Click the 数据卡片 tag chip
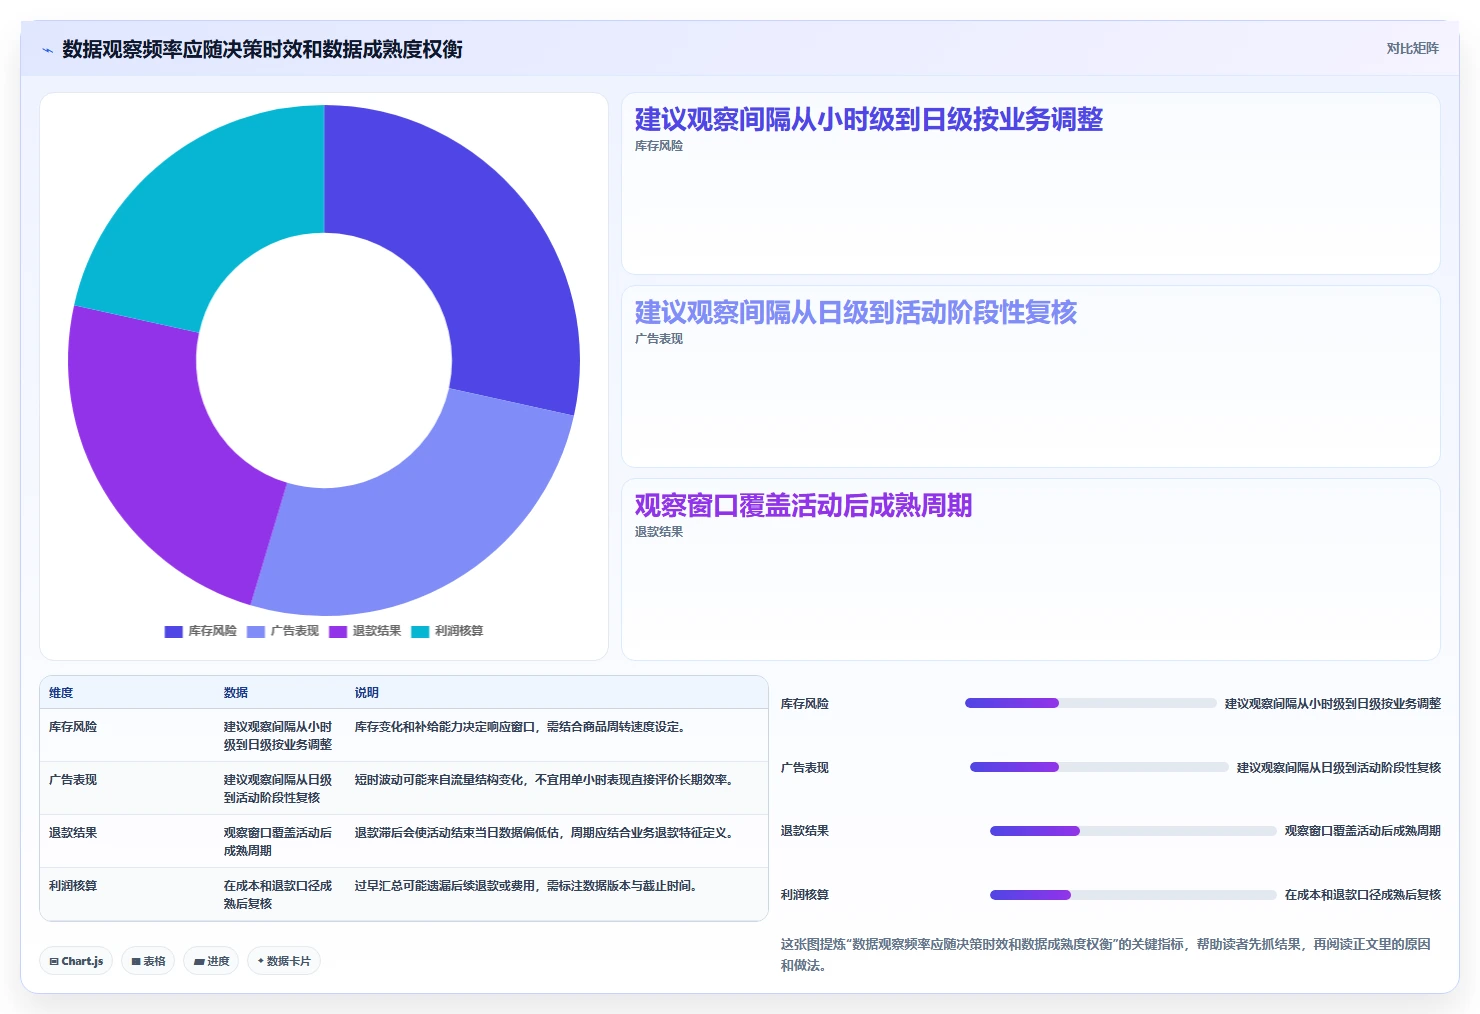The image size is (1480, 1014). (284, 961)
